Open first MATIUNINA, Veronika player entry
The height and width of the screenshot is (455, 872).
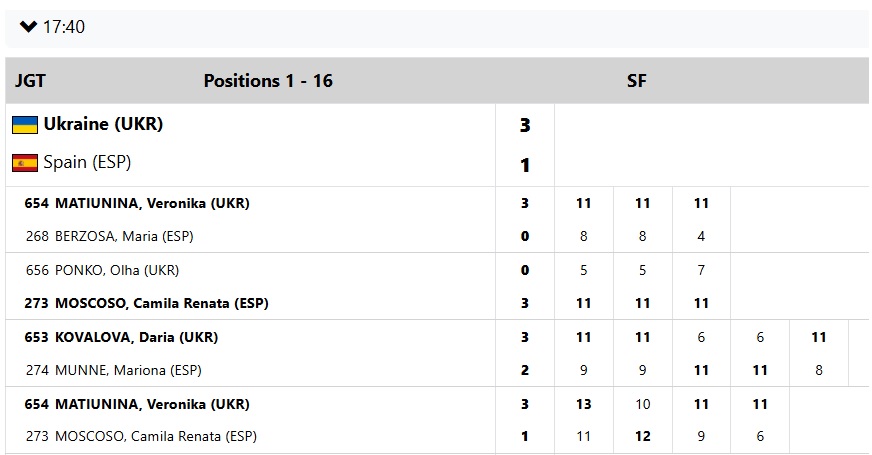[x=151, y=203]
